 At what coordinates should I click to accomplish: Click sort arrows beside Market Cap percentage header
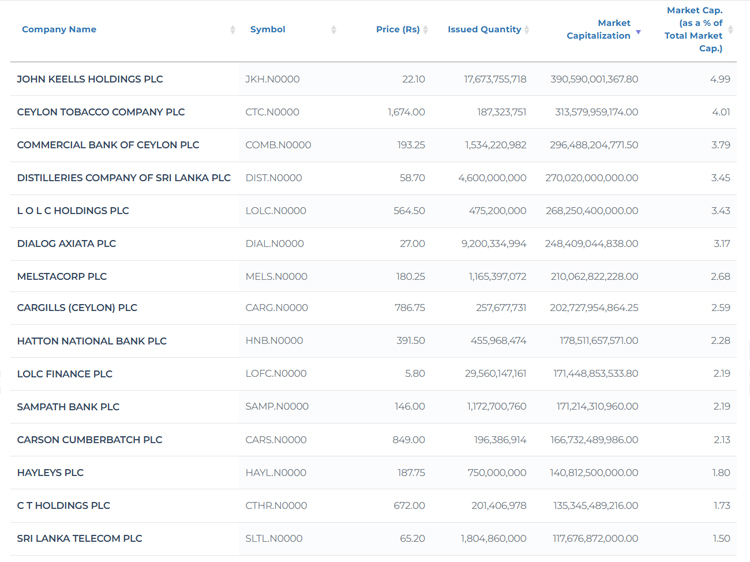point(730,30)
